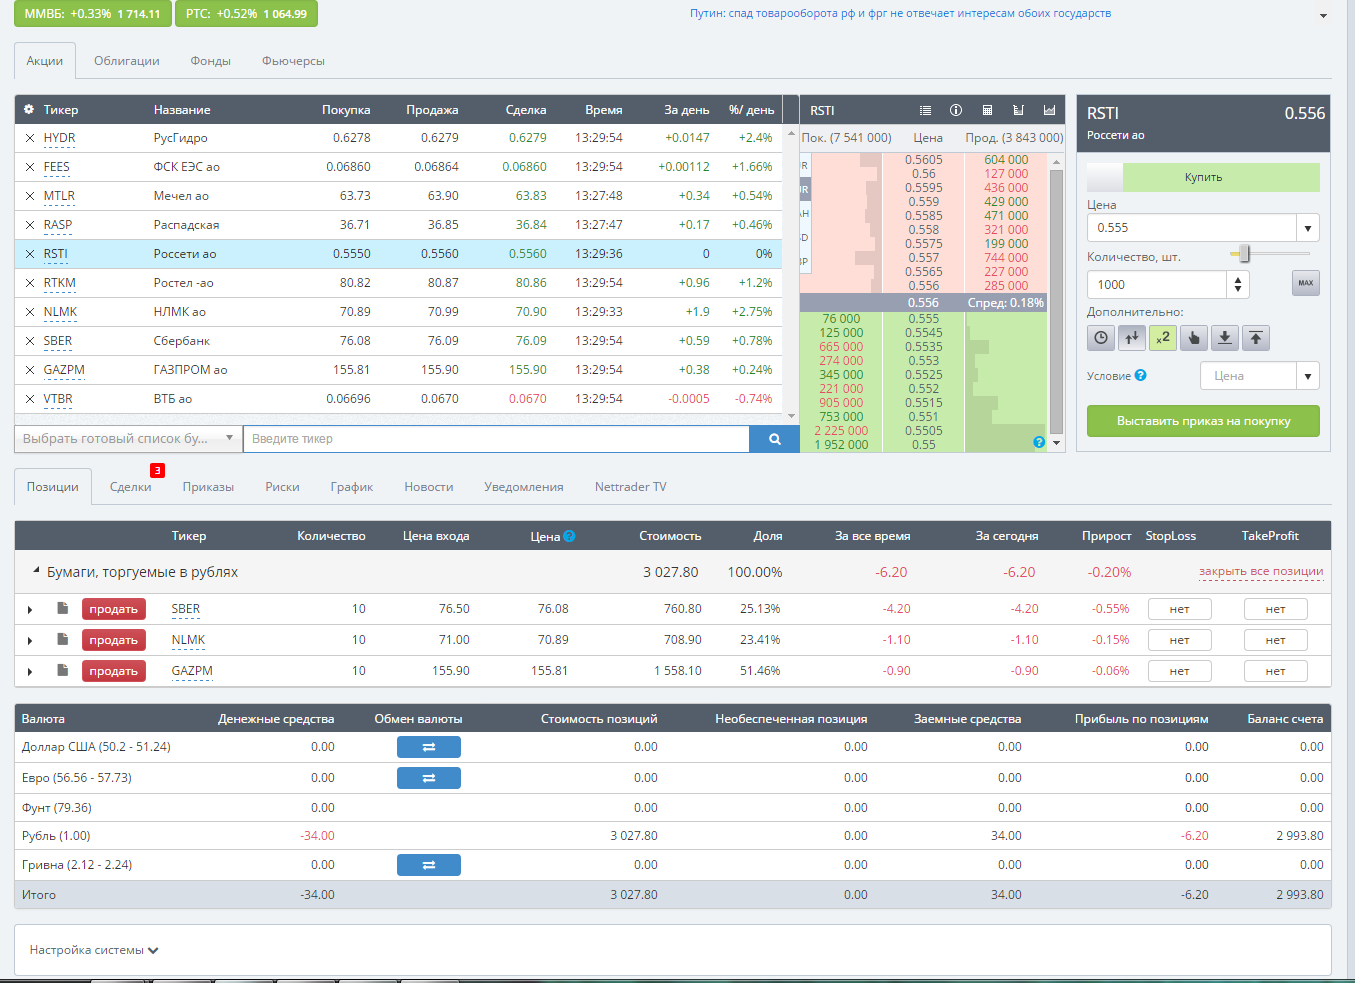Open the Сделки tab
The width and height of the screenshot is (1355, 983).
pyautogui.click(x=131, y=487)
